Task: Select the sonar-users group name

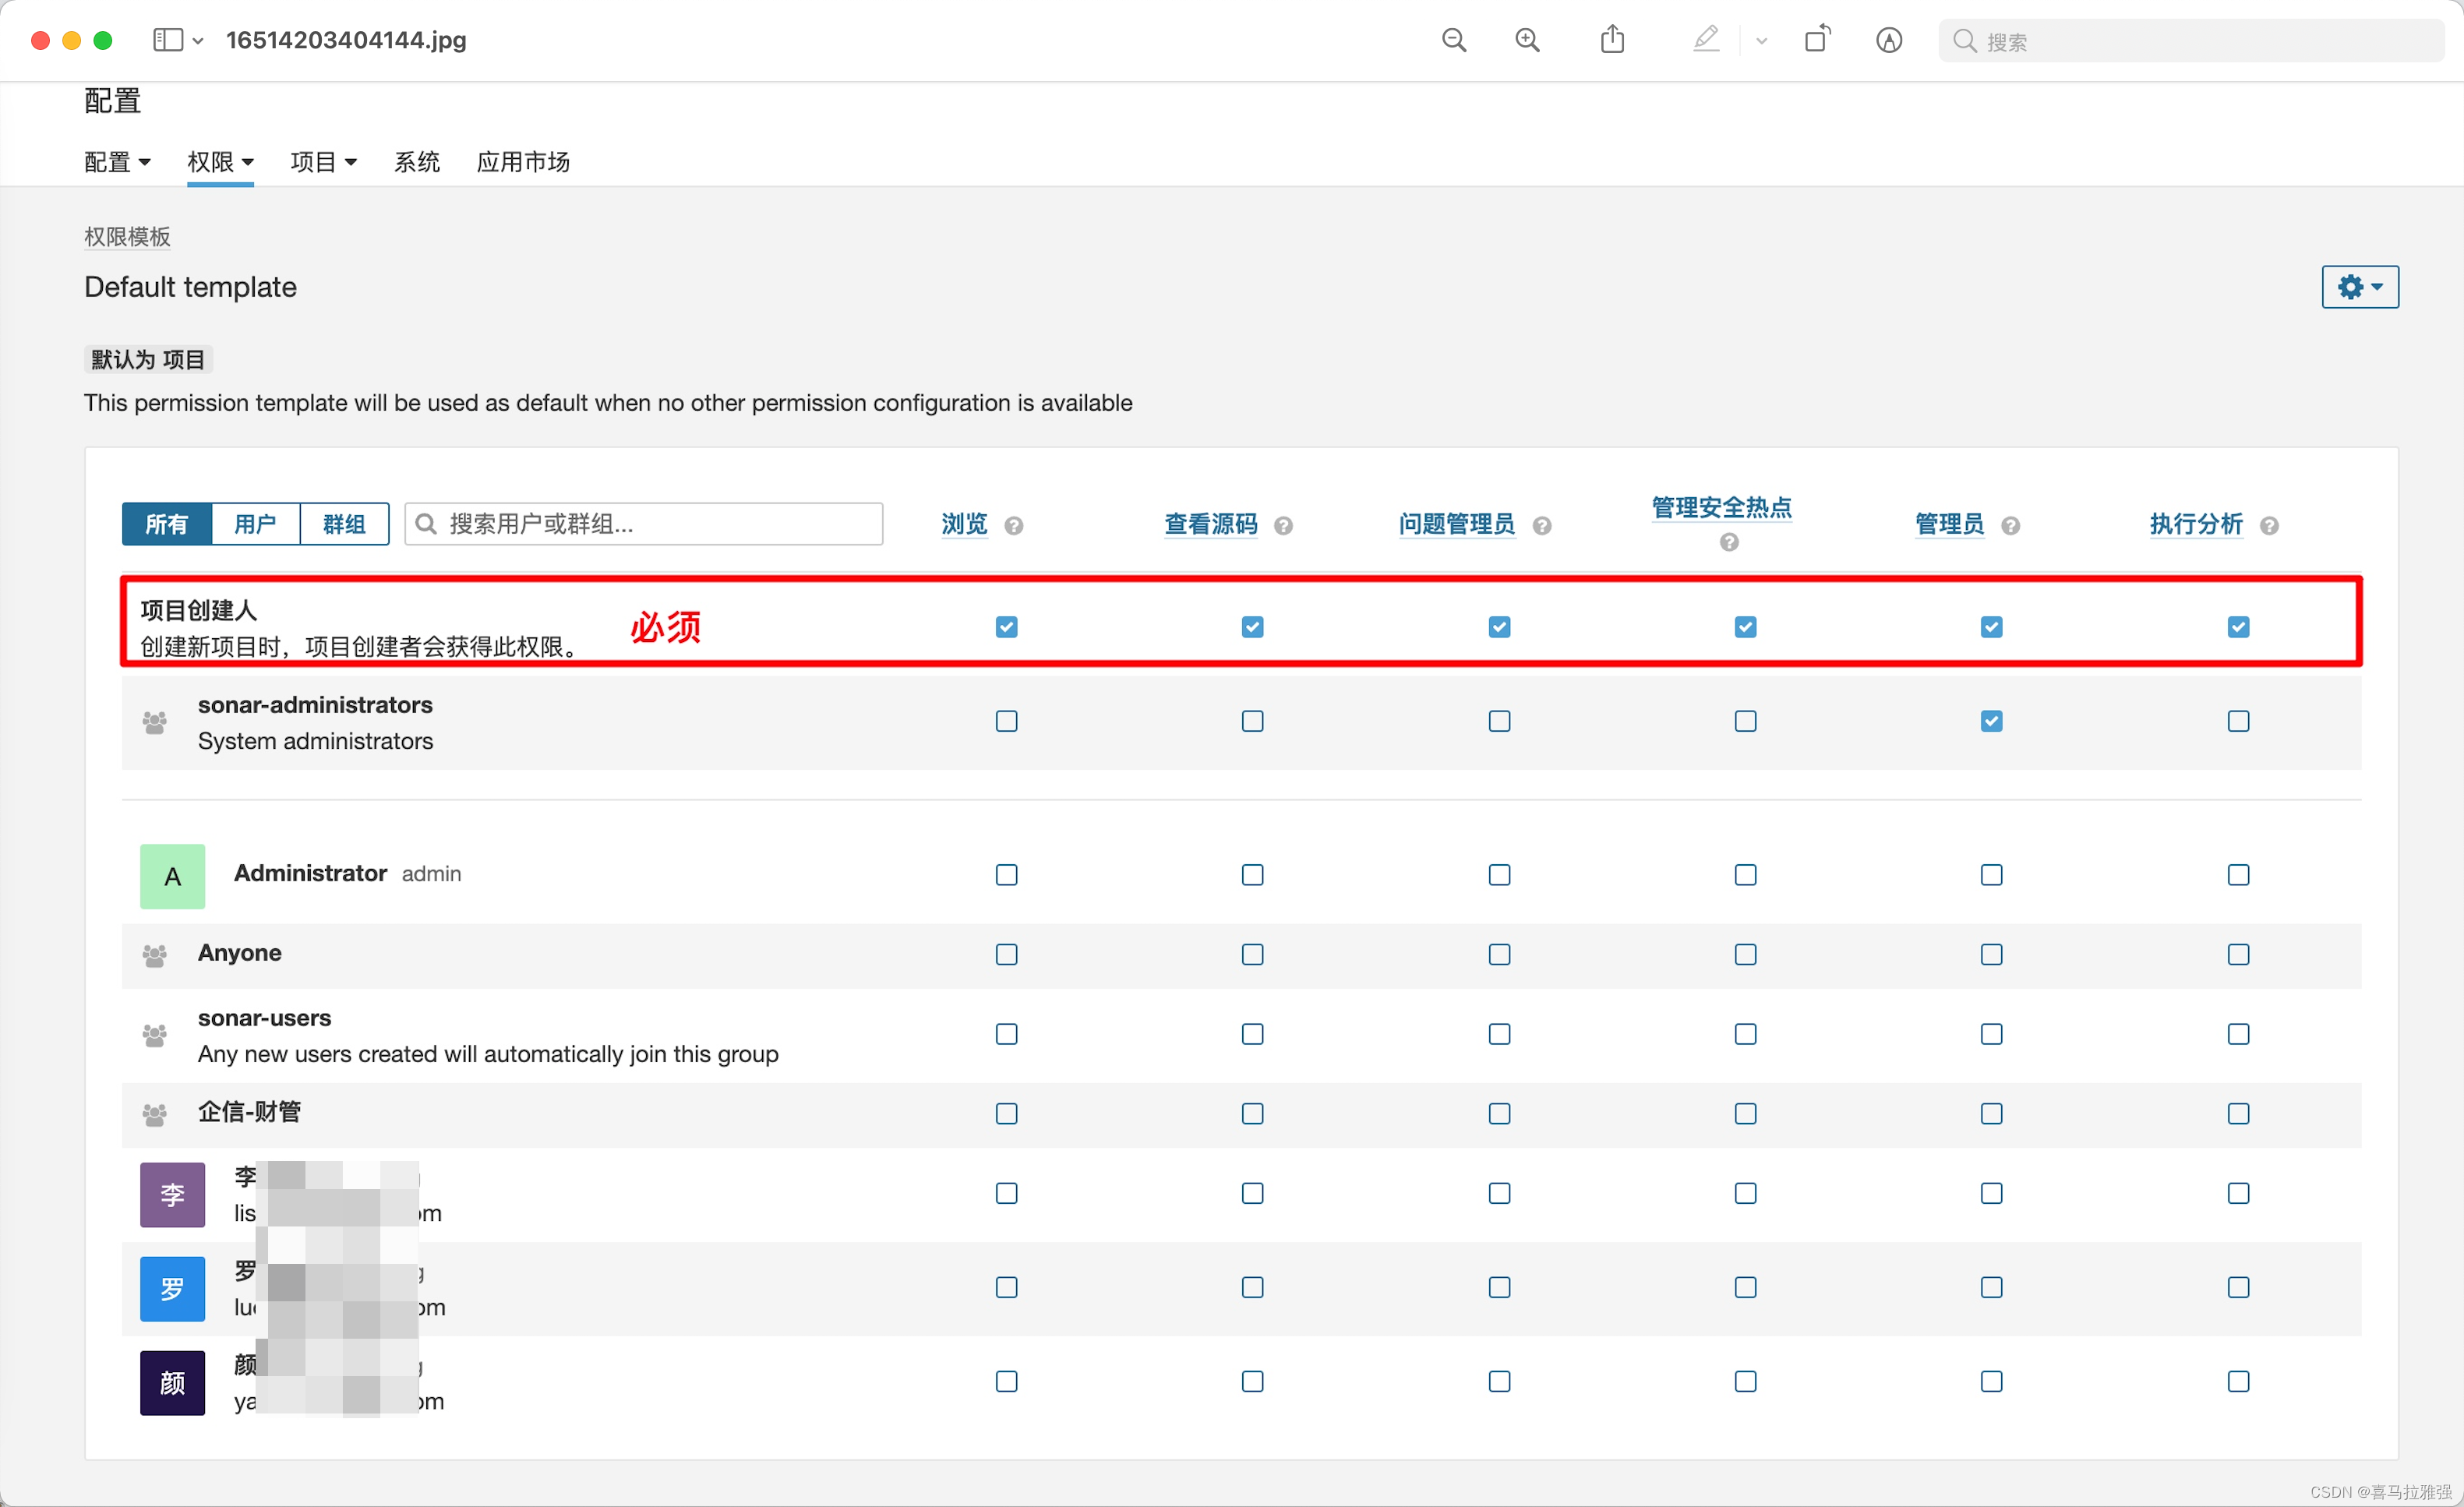Action: pyautogui.click(x=264, y=1018)
